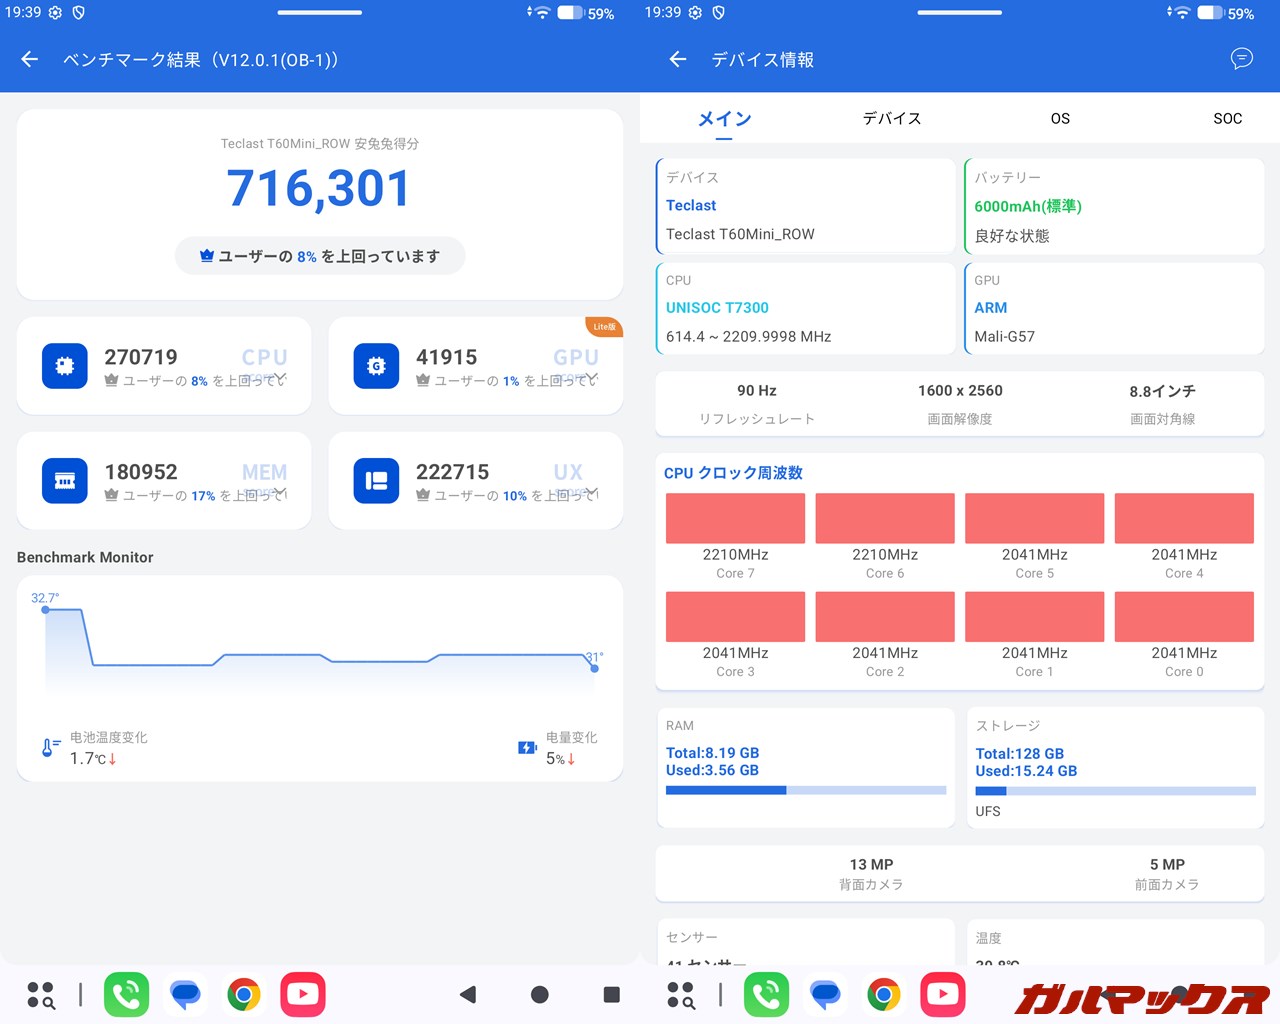
Task: Switch to the デバイス tab
Action: pyautogui.click(x=892, y=118)
